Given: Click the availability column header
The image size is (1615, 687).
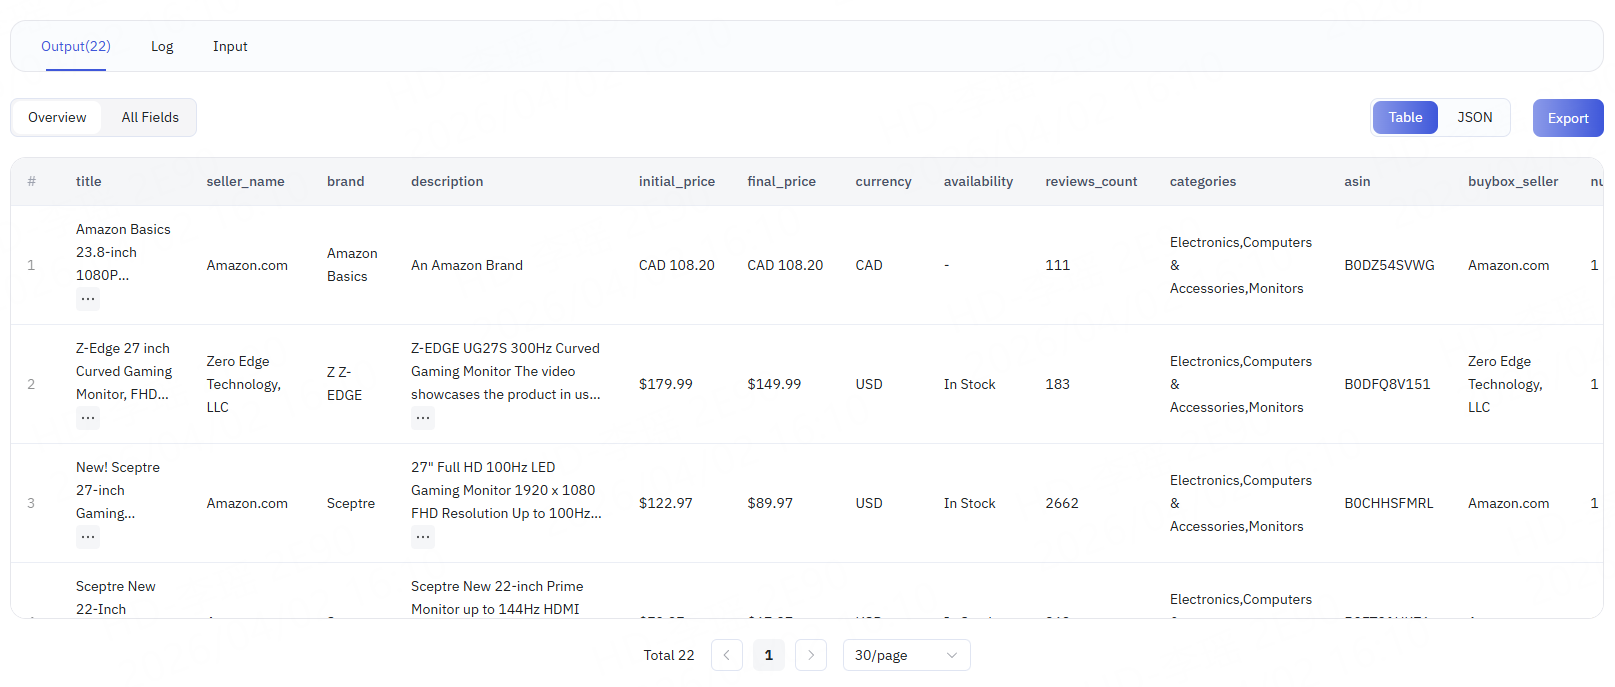Looking at the screenshot, I should pyautogui.click(x=978, y=181).
